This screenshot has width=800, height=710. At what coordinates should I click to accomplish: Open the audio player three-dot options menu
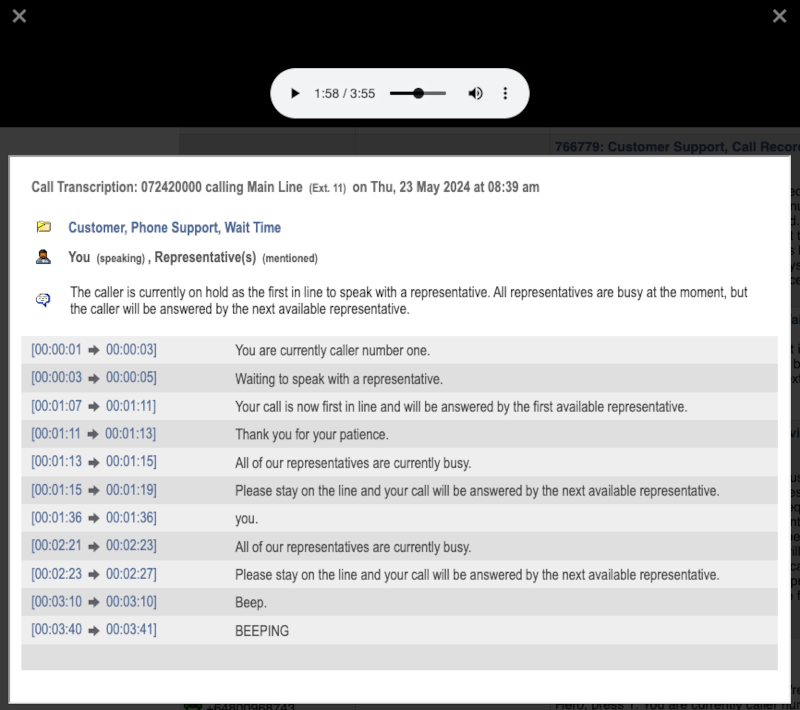(505, 93)
